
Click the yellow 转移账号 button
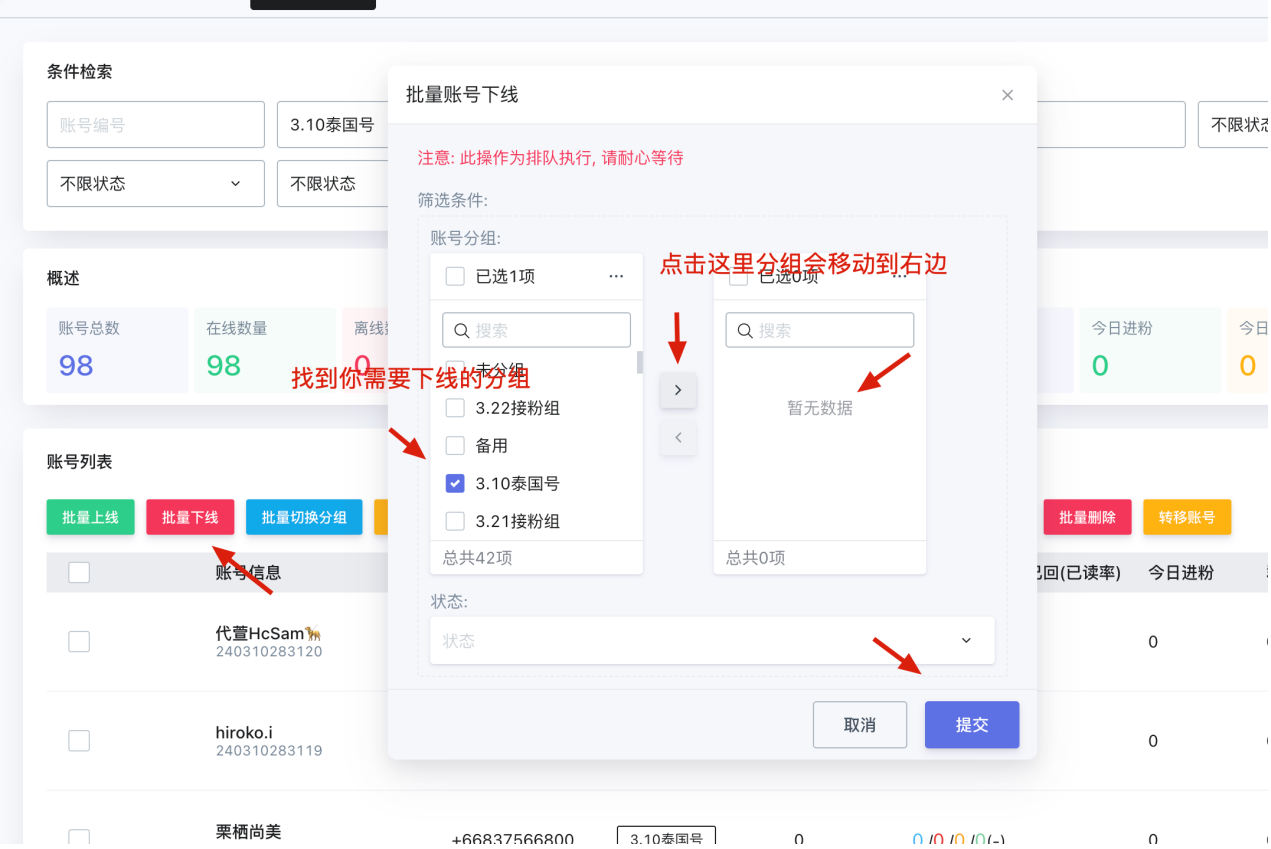pyautogui.click(x=1187, y=517)
